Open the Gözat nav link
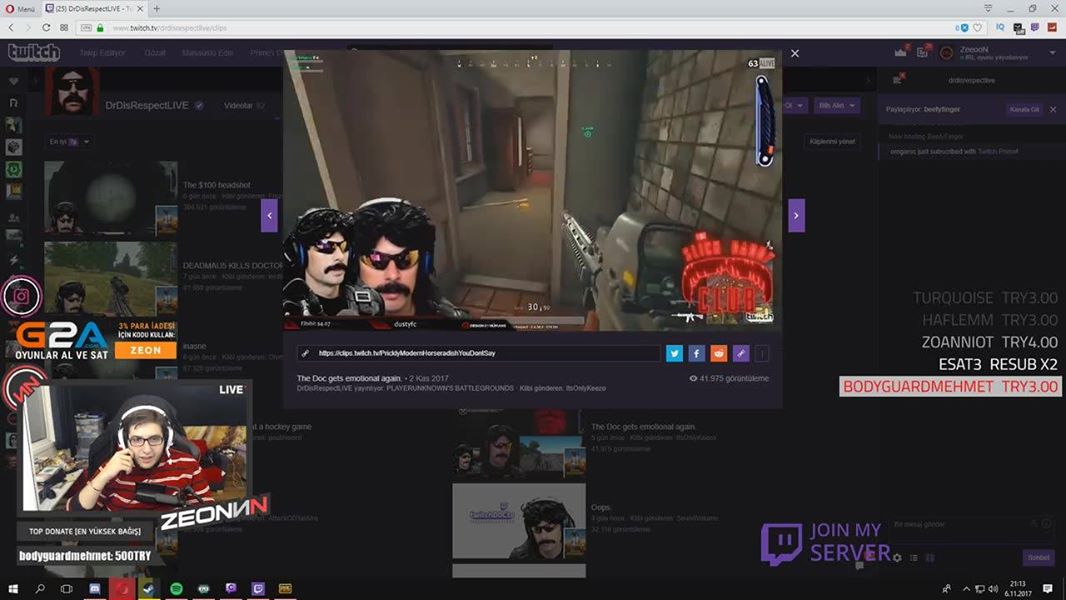 155,52
